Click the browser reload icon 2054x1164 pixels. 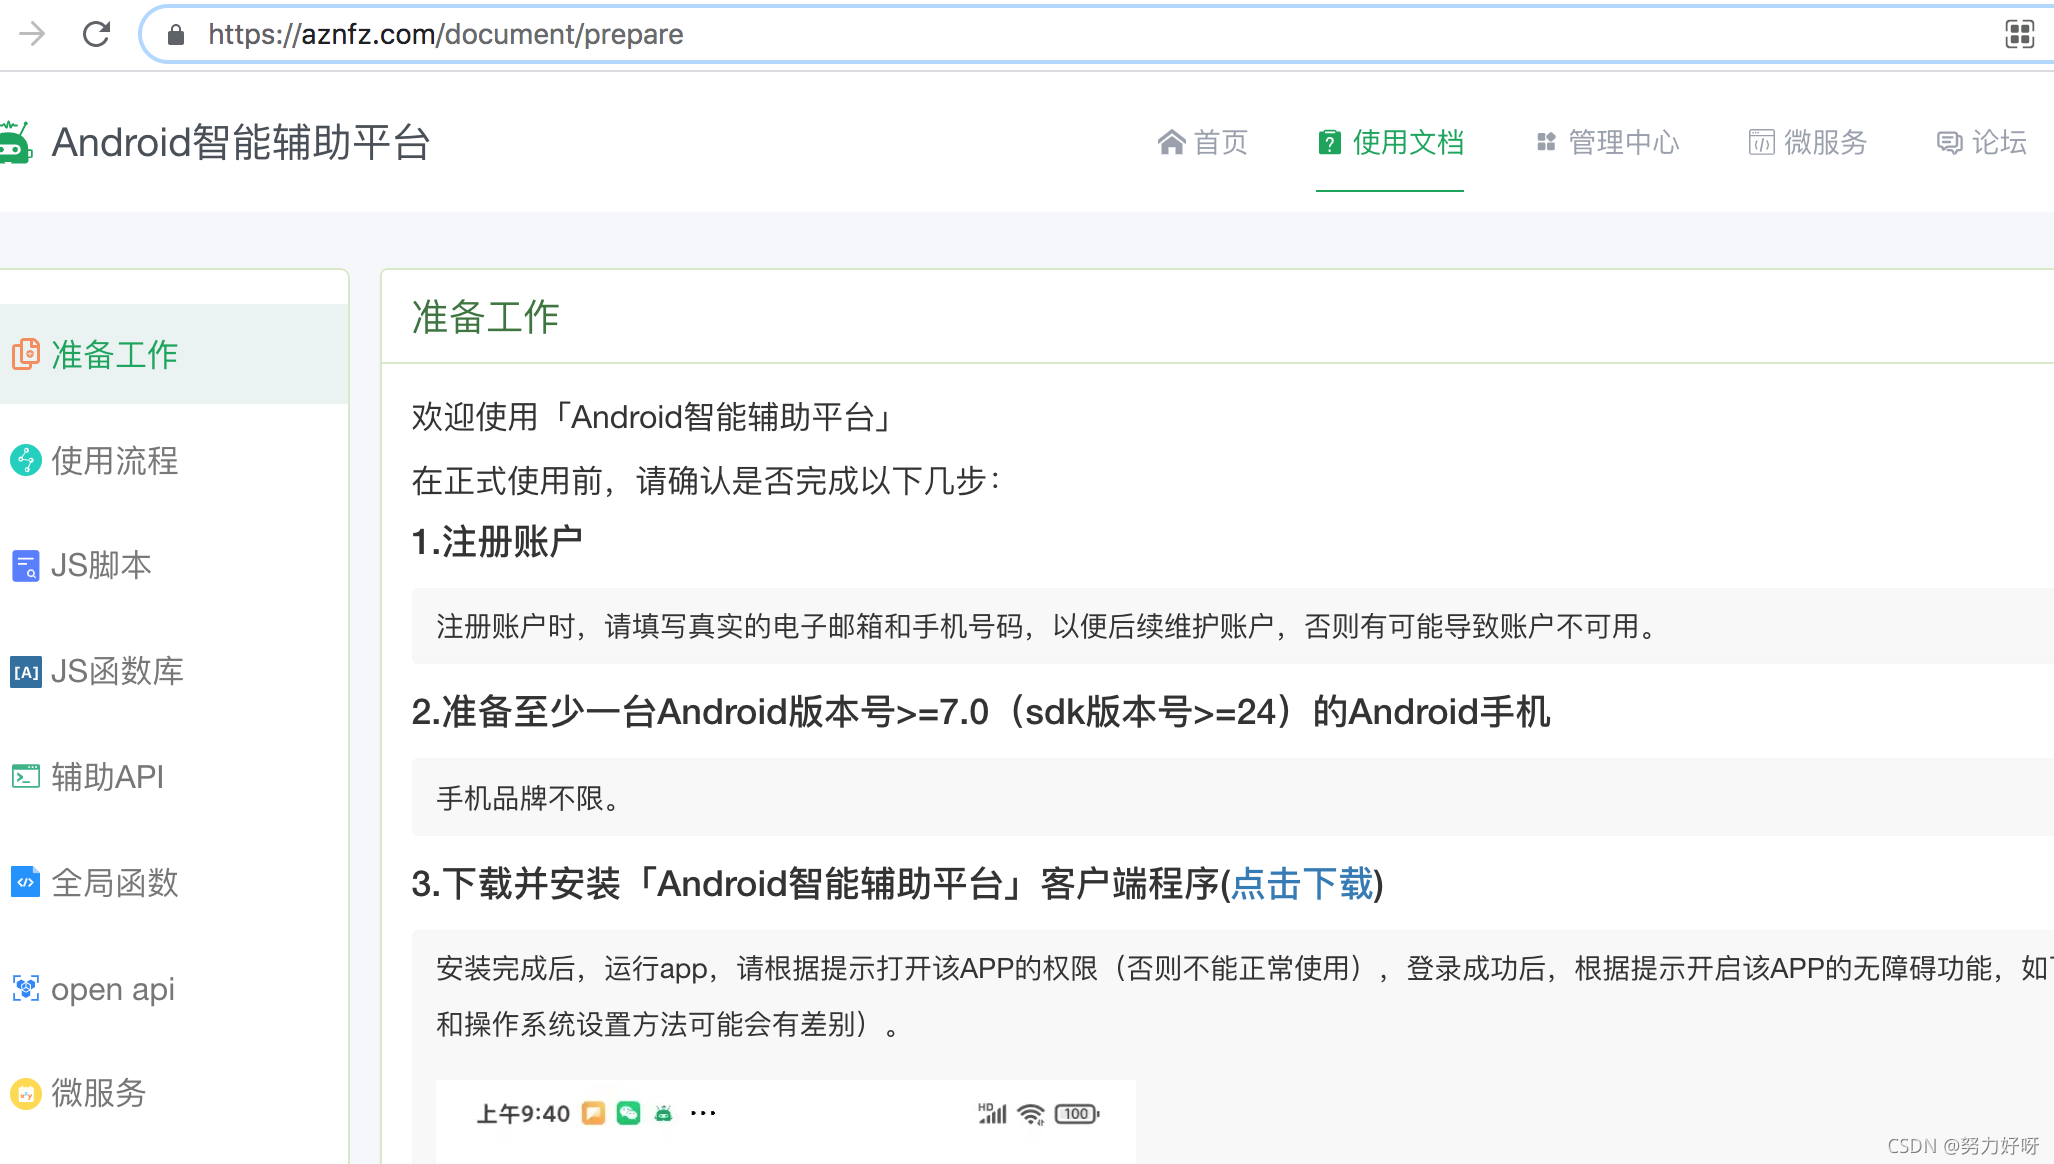coord(96,34)
